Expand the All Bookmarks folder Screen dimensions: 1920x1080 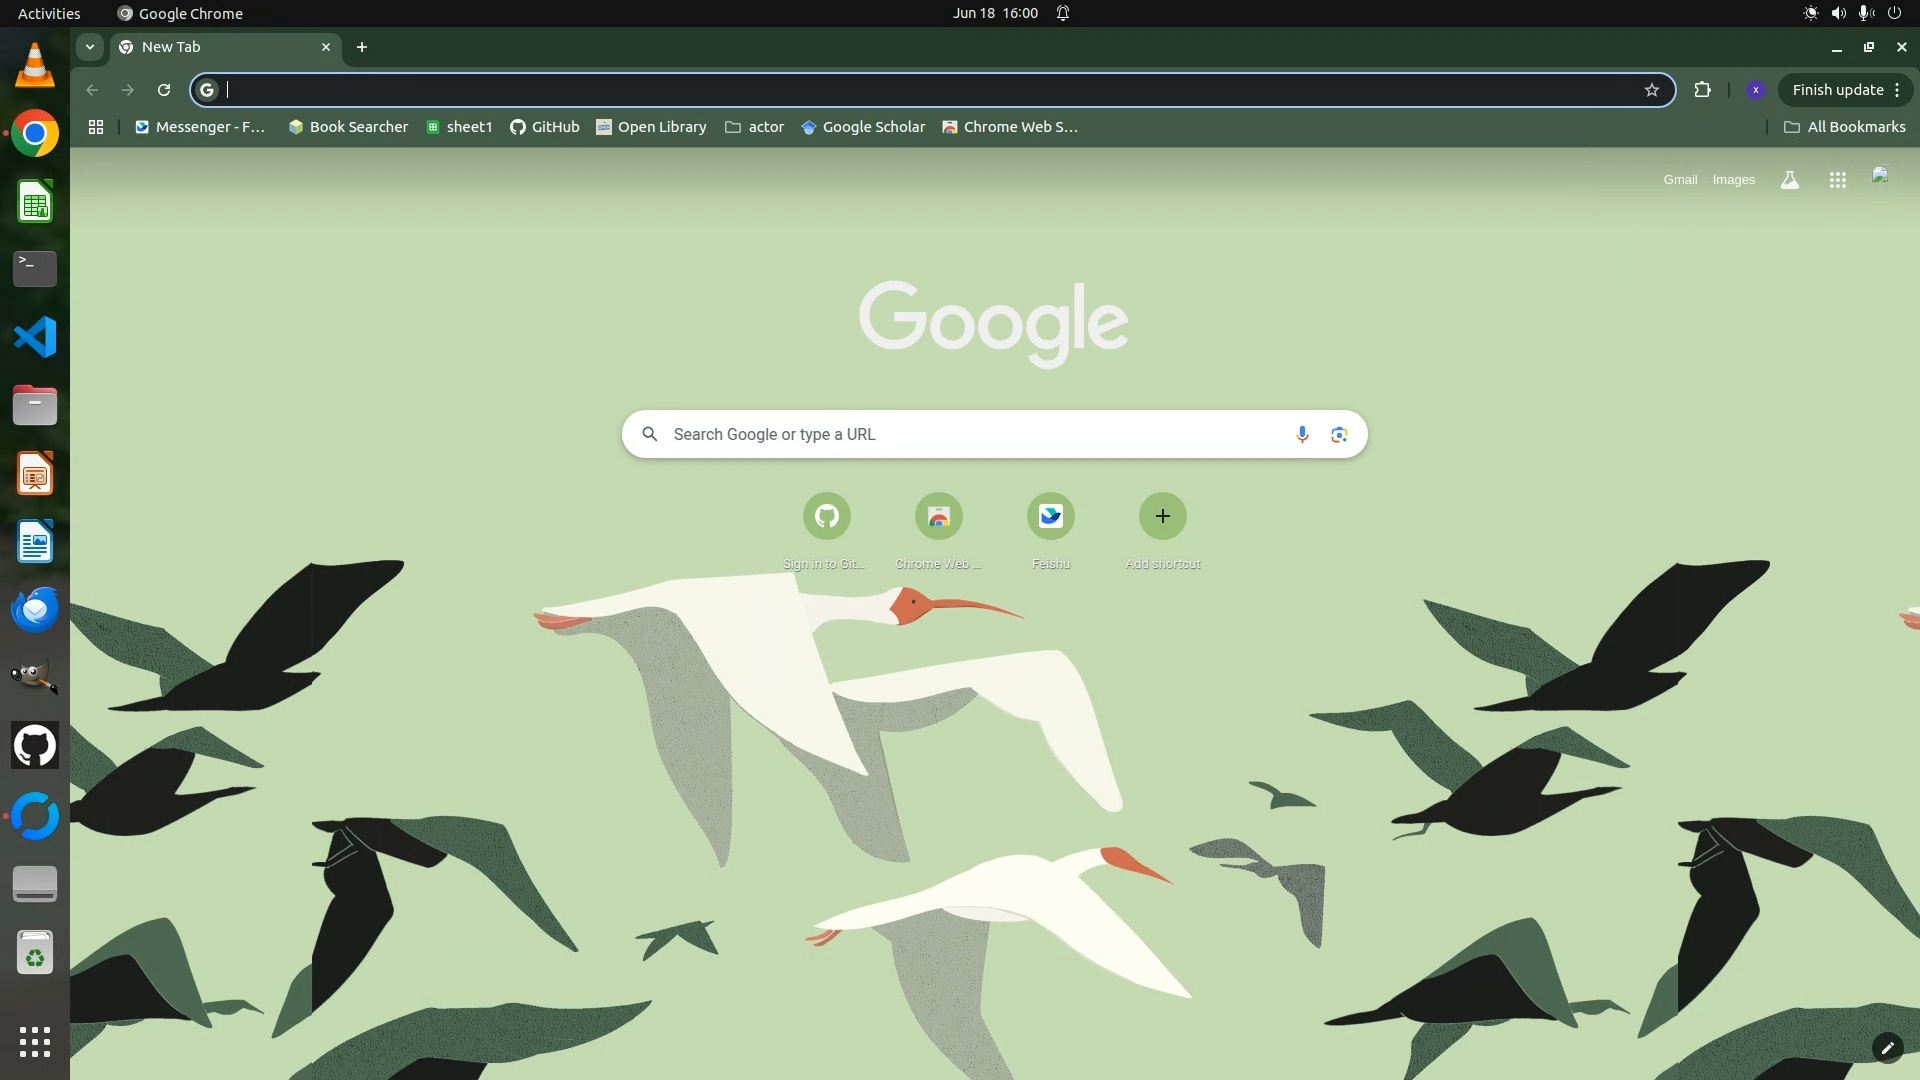tap(1844, 127)
